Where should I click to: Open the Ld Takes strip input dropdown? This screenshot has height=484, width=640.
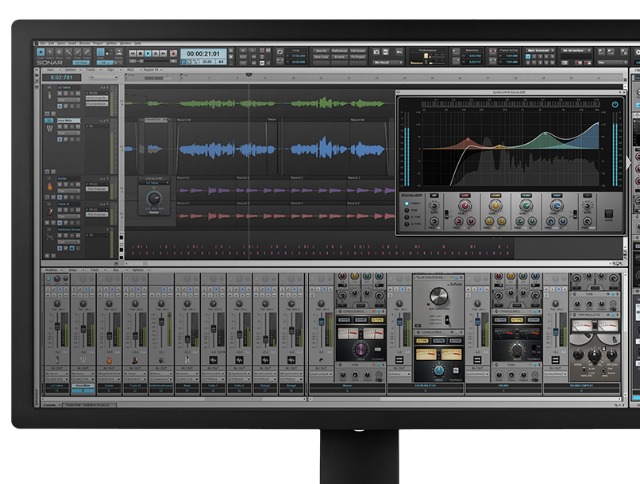[x=58, y=373]
